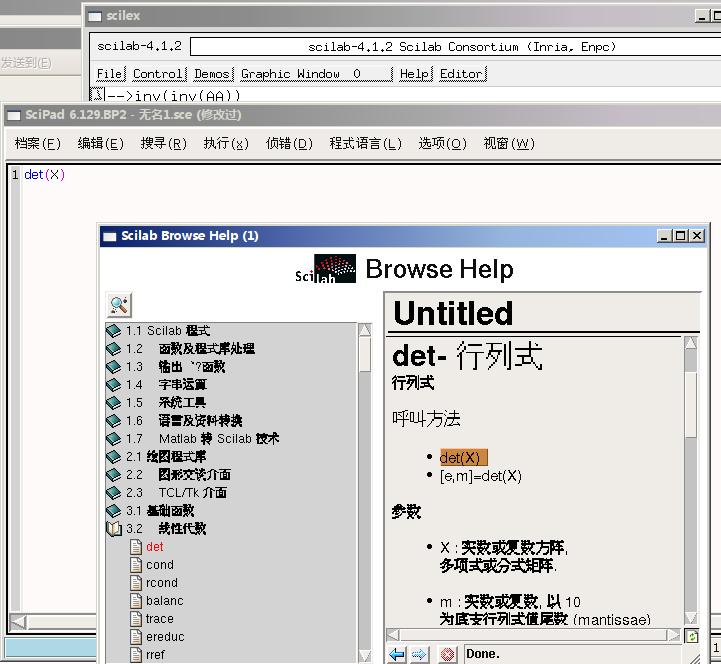Click the help content scrollbar down arrow

click(691, 618)
